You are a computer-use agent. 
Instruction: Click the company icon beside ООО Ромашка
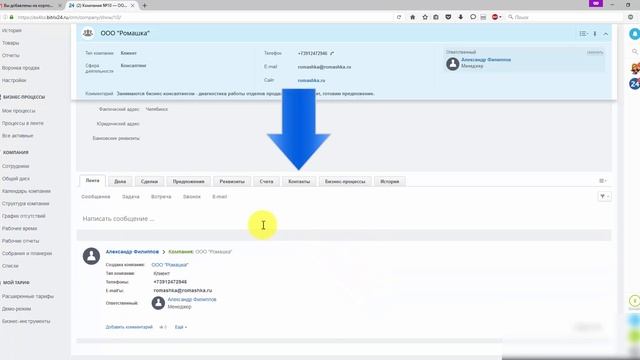pos(88,33)
